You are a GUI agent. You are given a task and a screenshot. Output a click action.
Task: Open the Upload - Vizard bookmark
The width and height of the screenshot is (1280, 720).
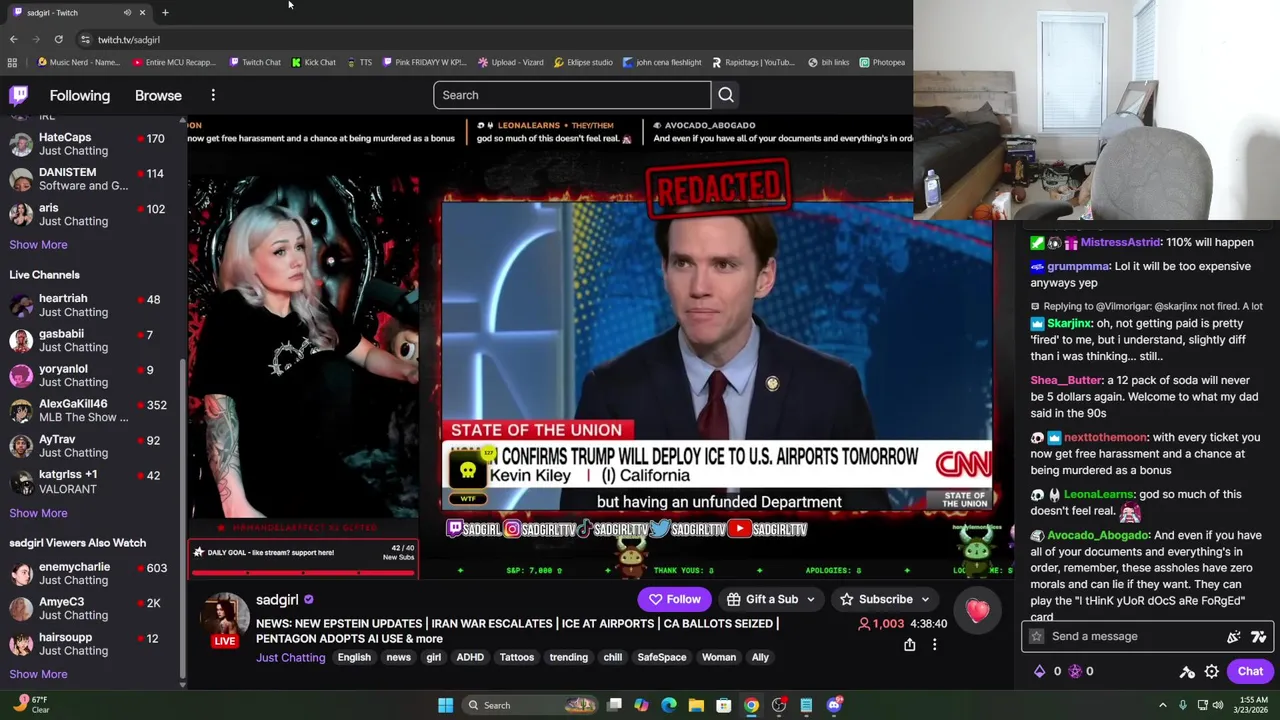[511, 62]
